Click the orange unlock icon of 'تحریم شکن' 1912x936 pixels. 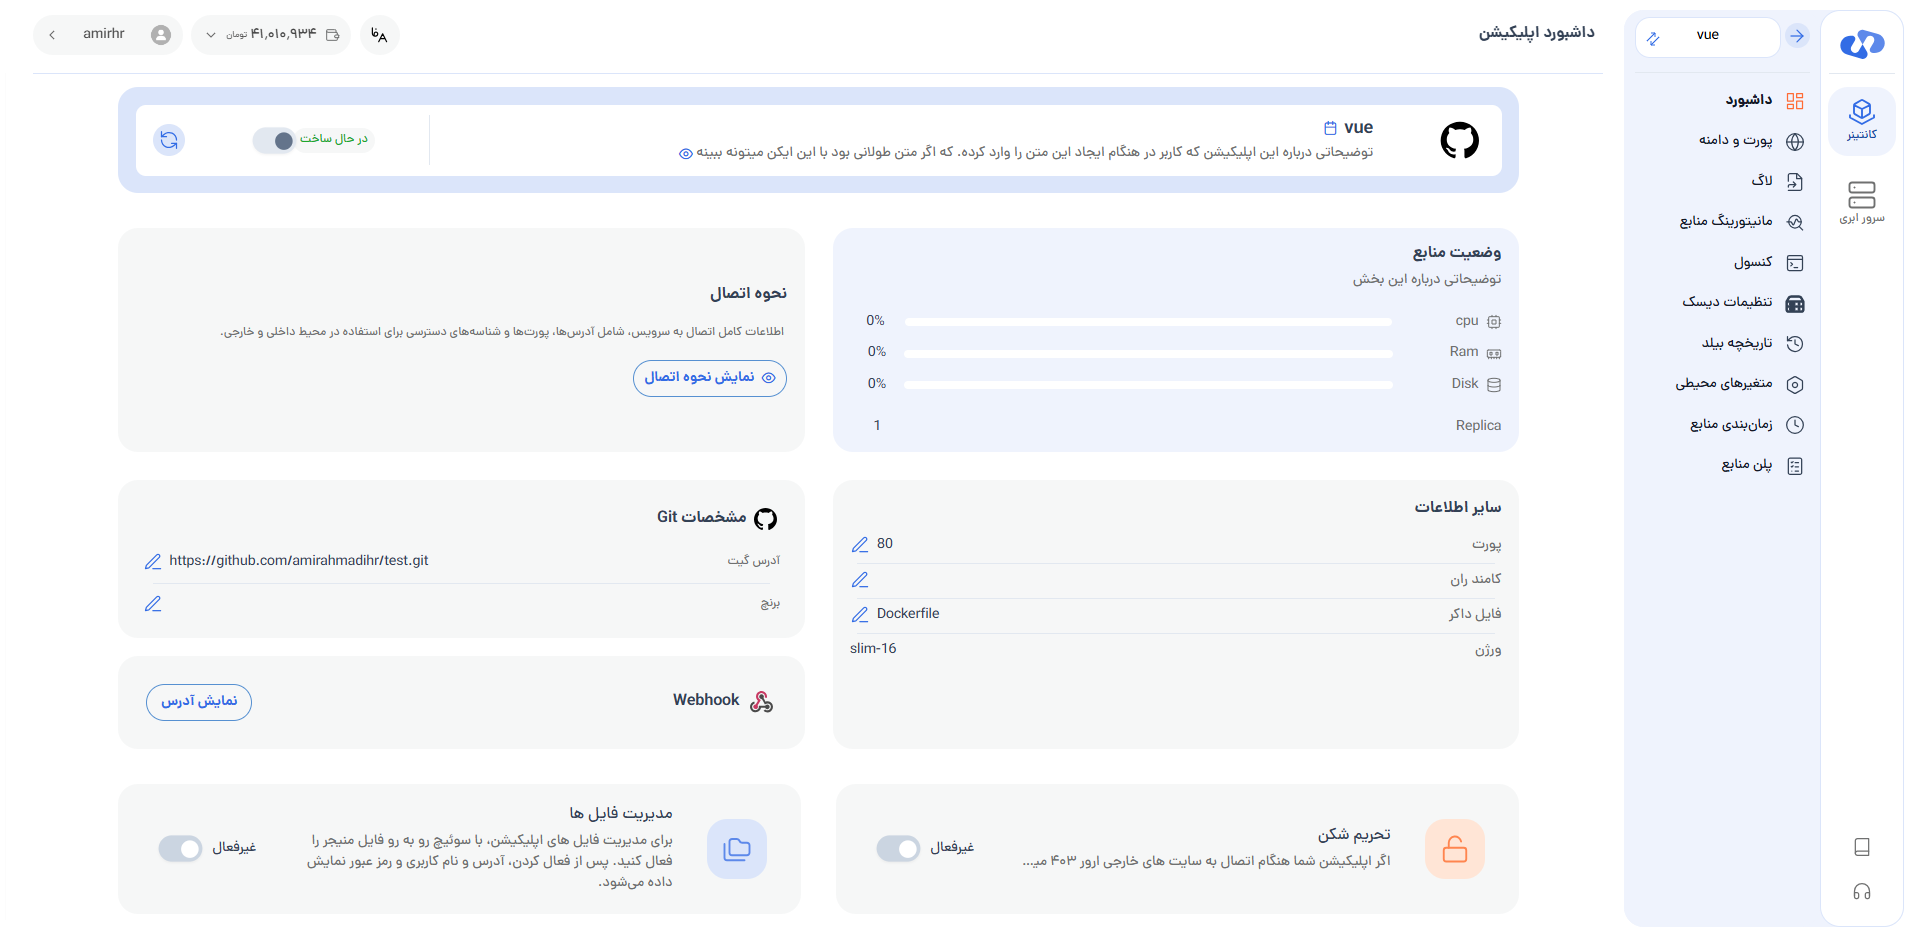[x=1455, y=849]
